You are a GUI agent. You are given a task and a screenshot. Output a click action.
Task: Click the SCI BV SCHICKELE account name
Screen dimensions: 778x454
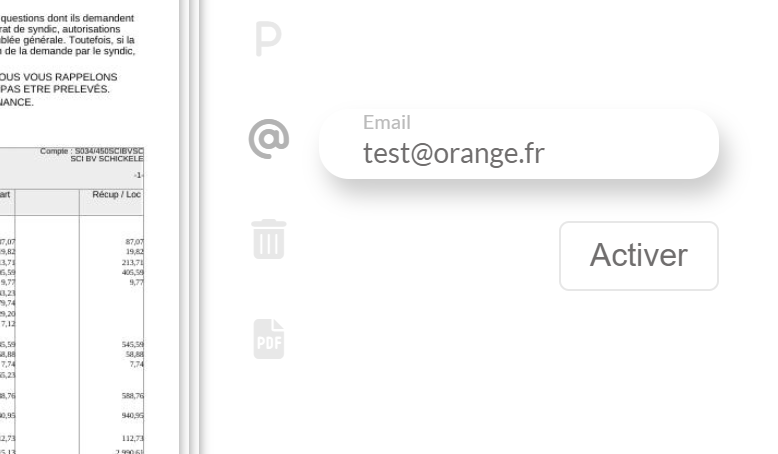(x=107, y=159)
